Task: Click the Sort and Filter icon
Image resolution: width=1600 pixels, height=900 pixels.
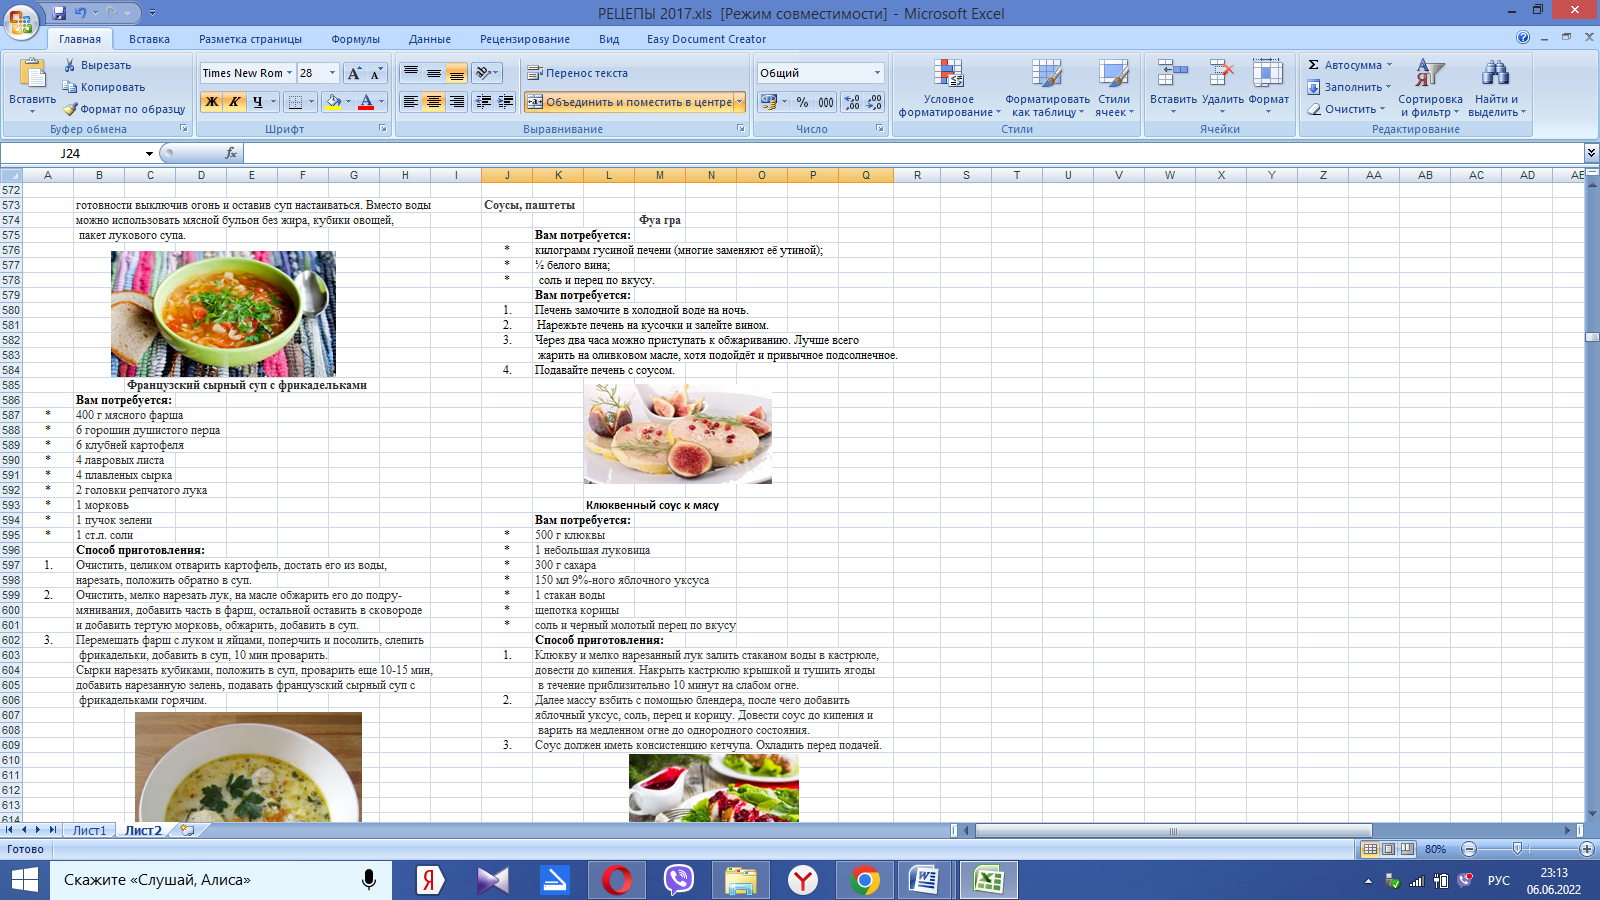Action: (1430, 73)
